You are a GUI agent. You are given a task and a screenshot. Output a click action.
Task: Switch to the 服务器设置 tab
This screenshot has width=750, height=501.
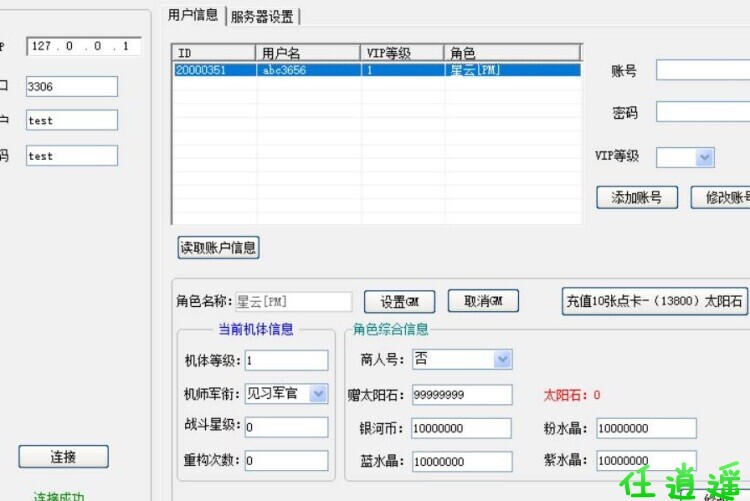pyautogui.click(x=264, y=16)
